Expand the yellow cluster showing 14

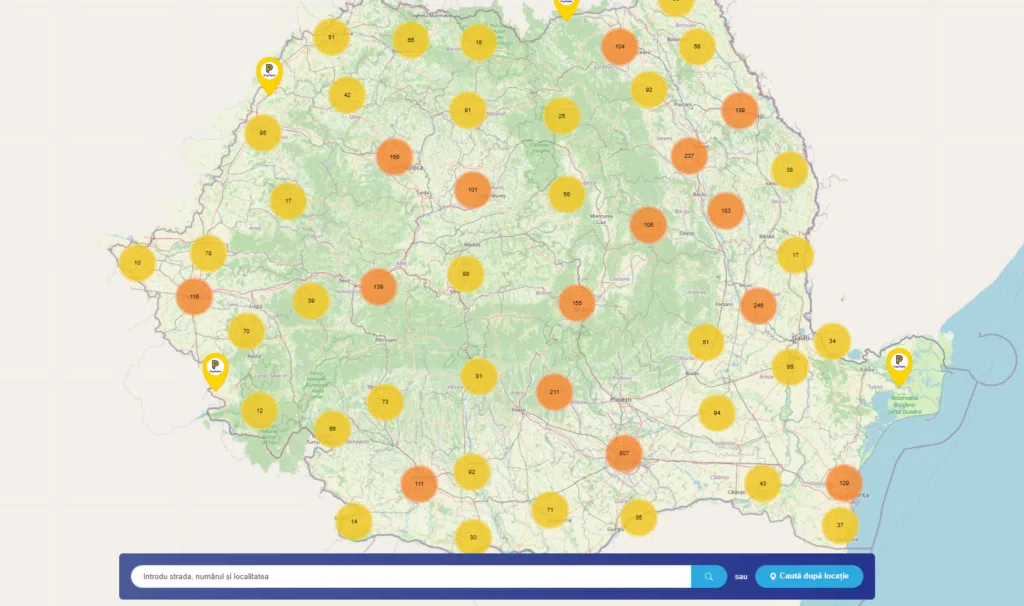click(x=354, y=522)
